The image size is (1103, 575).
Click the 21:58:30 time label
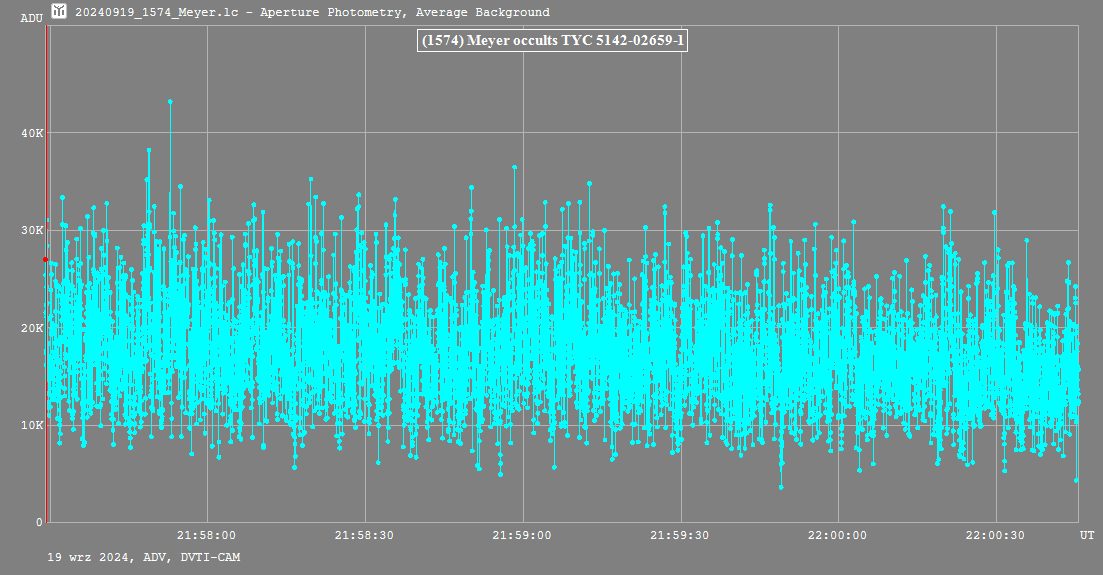point(364,536)
